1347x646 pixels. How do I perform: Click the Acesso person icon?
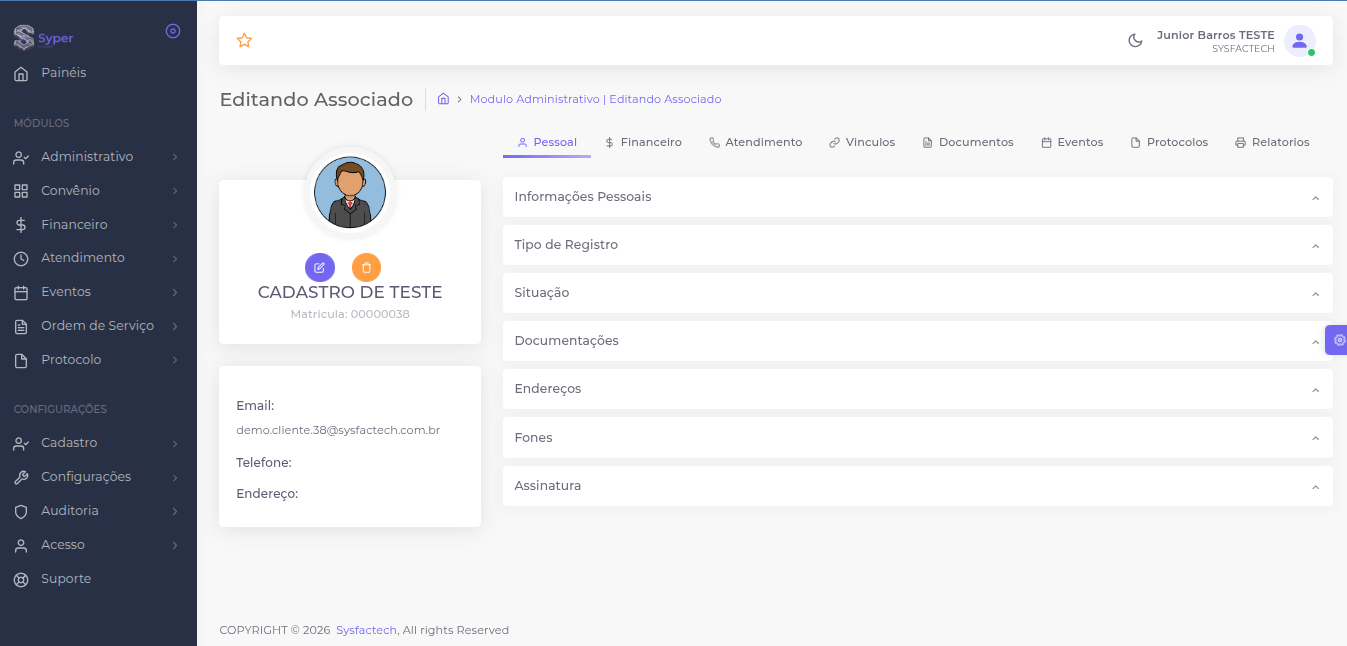[x=21, y=545]
